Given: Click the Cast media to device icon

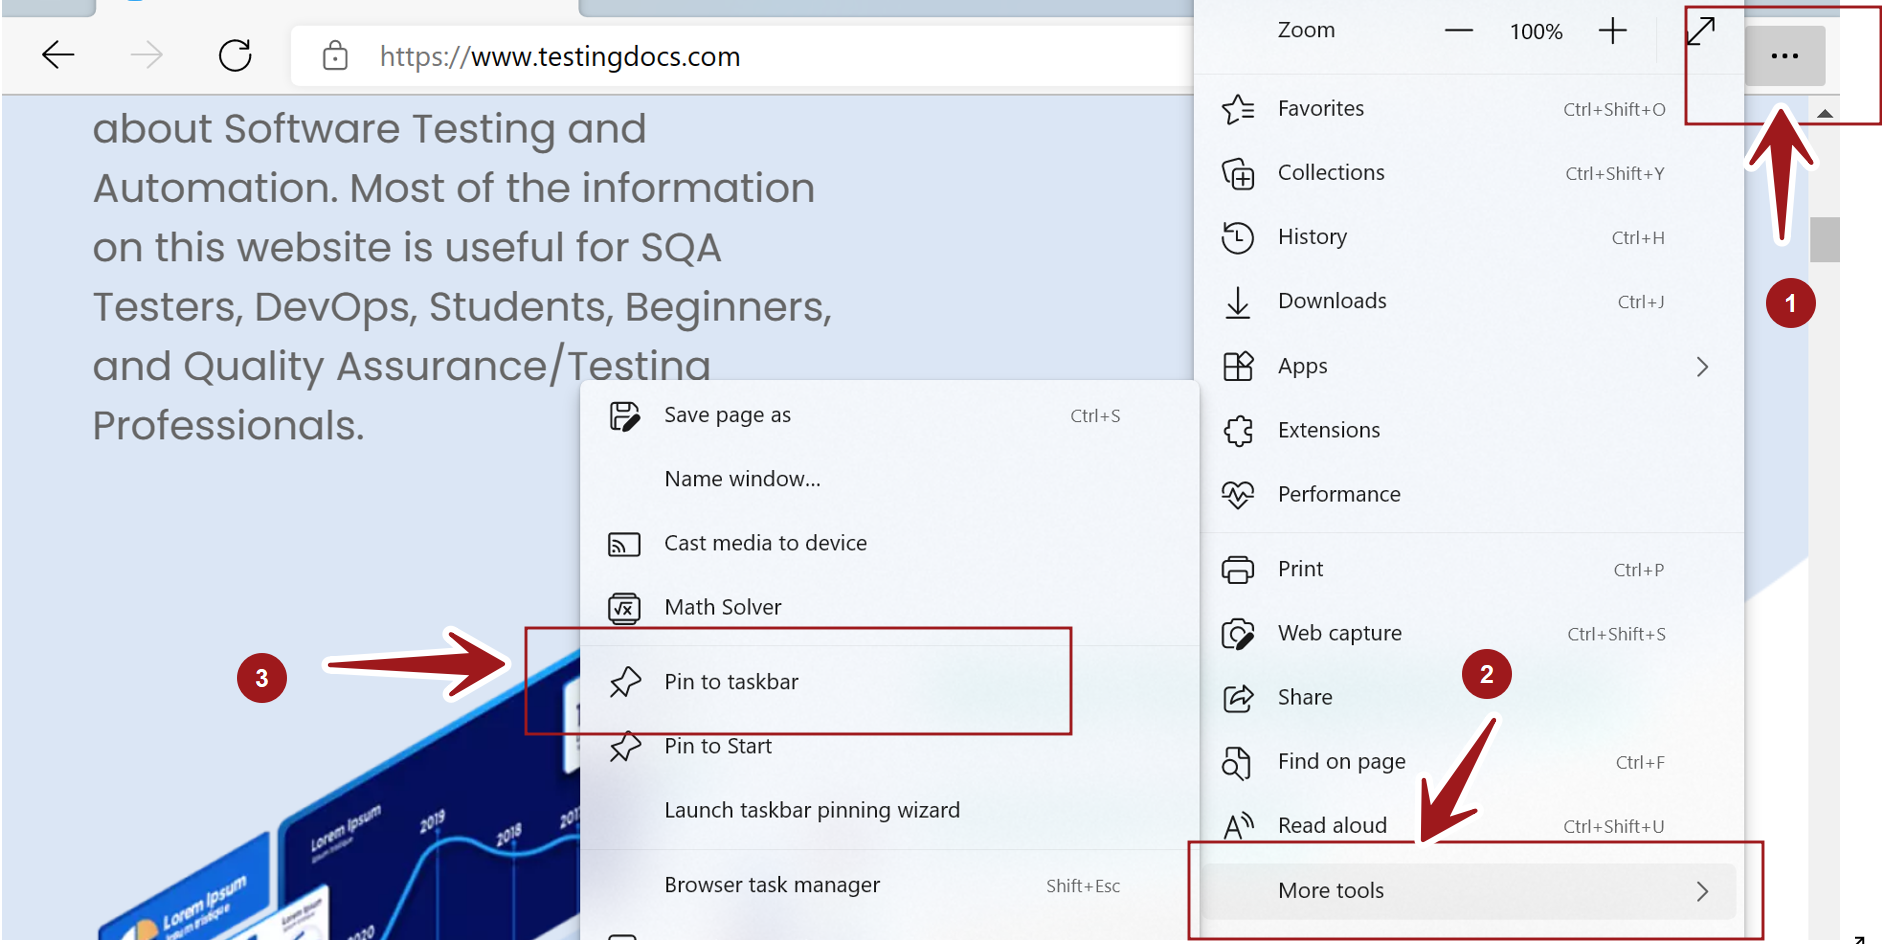Looking at the screenshot, I should tap(625, 544).
